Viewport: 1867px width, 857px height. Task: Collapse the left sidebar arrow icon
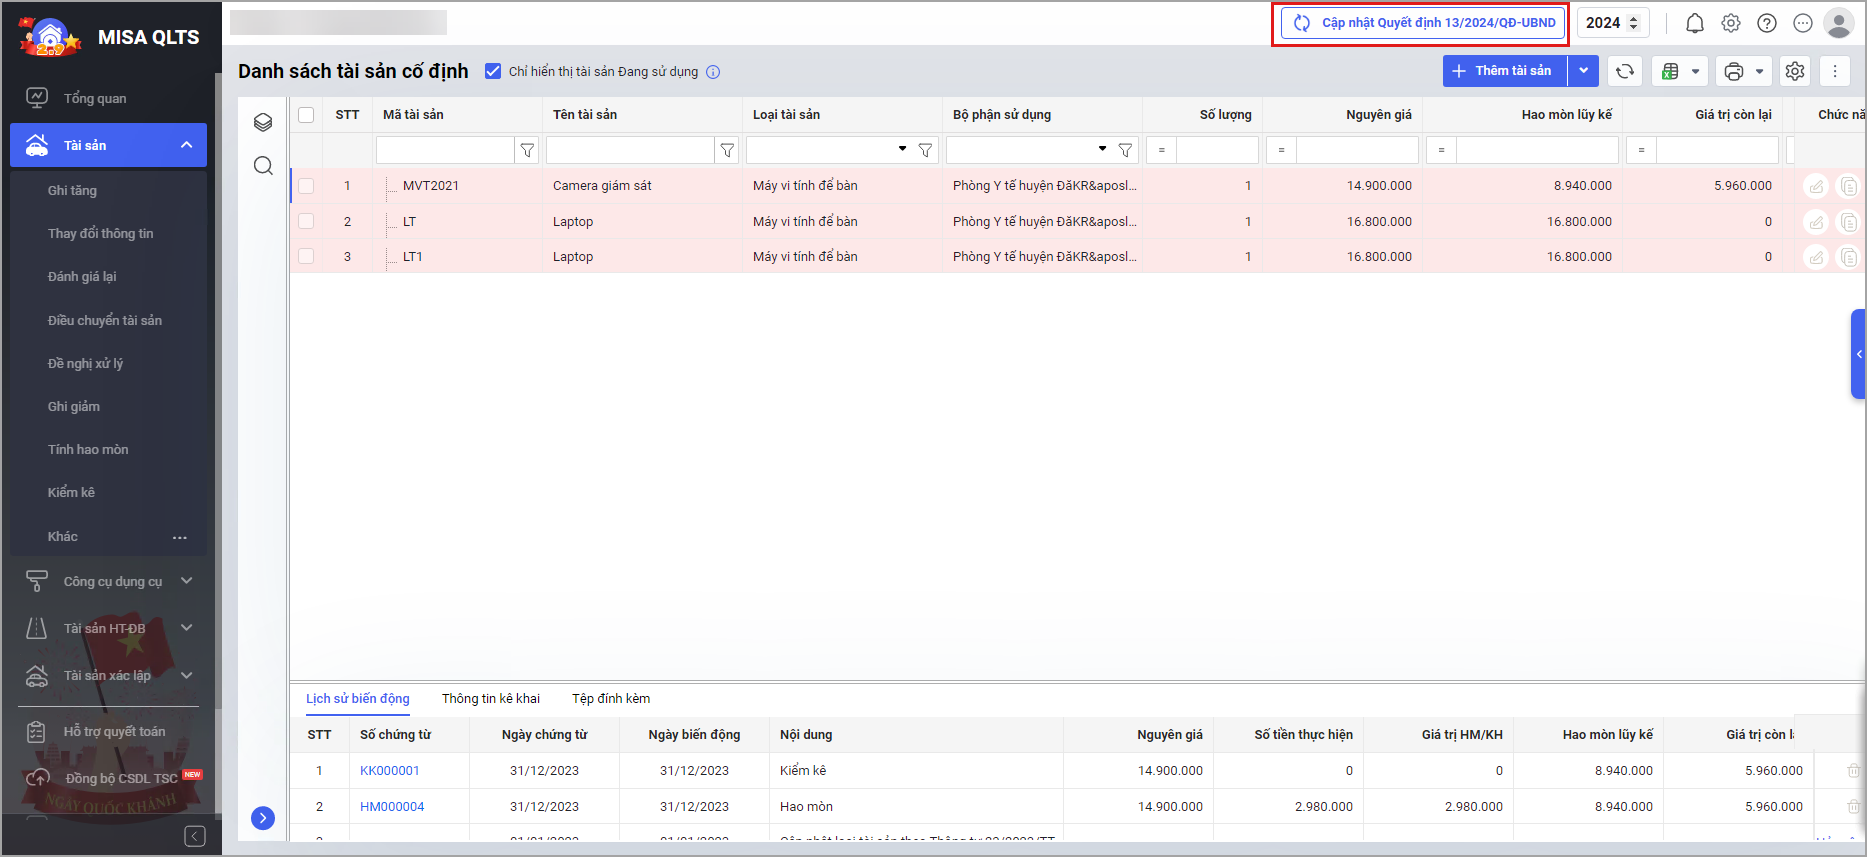tap(195, 836)
